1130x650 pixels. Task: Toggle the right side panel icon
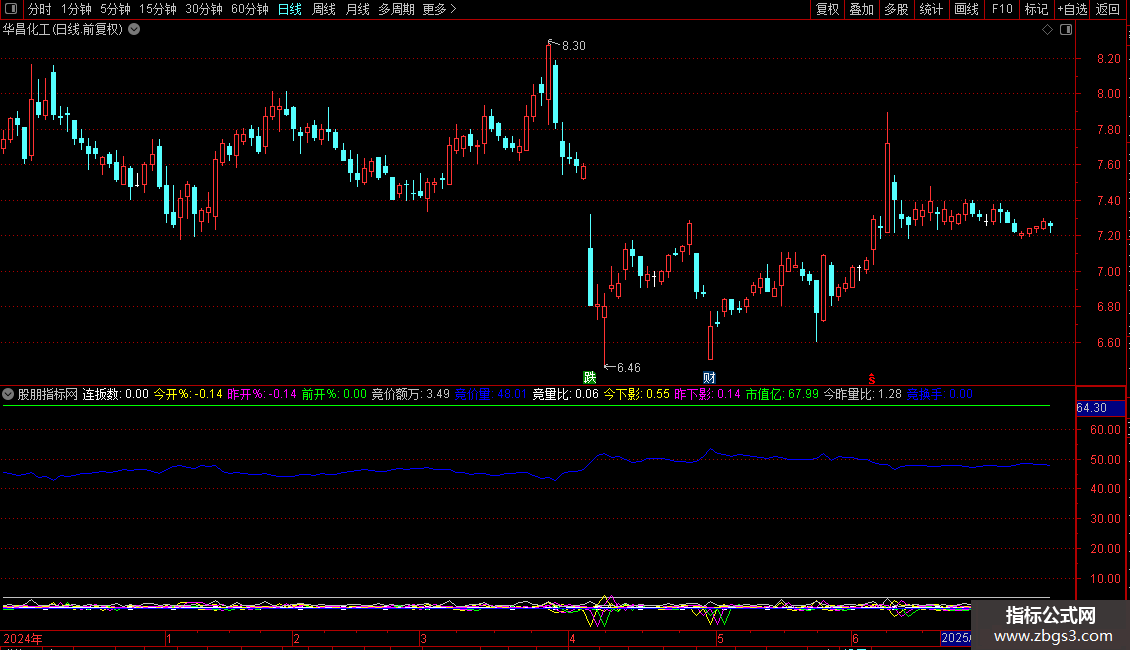click(x=1066, y=30)
